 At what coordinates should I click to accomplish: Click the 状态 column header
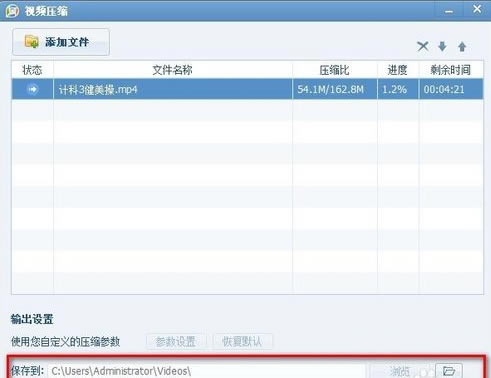tap(32, 70)
